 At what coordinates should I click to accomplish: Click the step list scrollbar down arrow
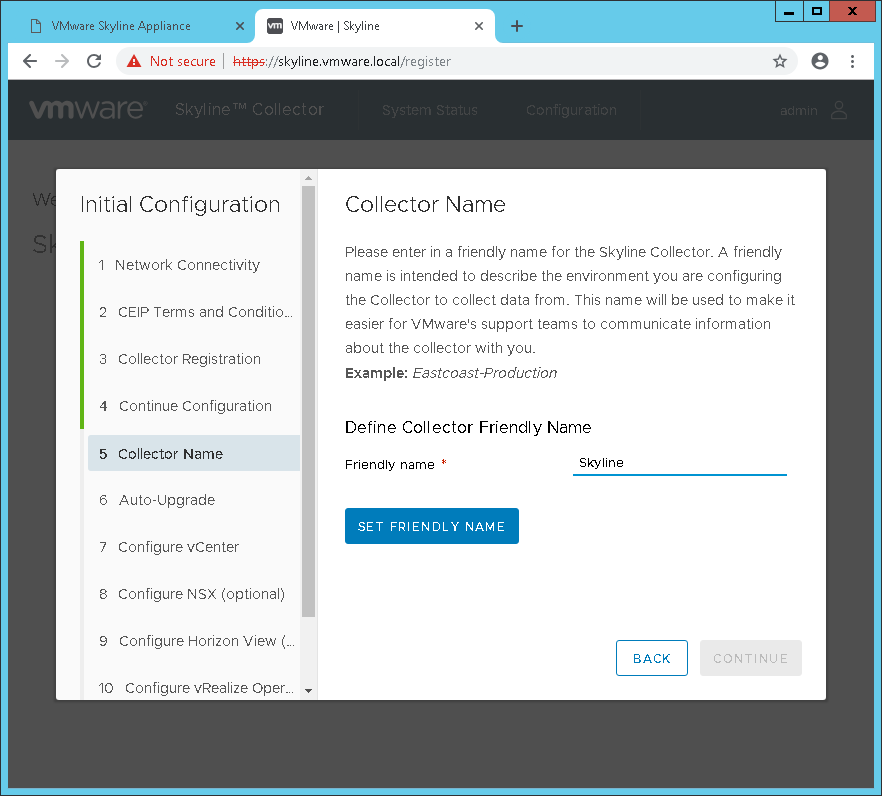tap(308, 691)
